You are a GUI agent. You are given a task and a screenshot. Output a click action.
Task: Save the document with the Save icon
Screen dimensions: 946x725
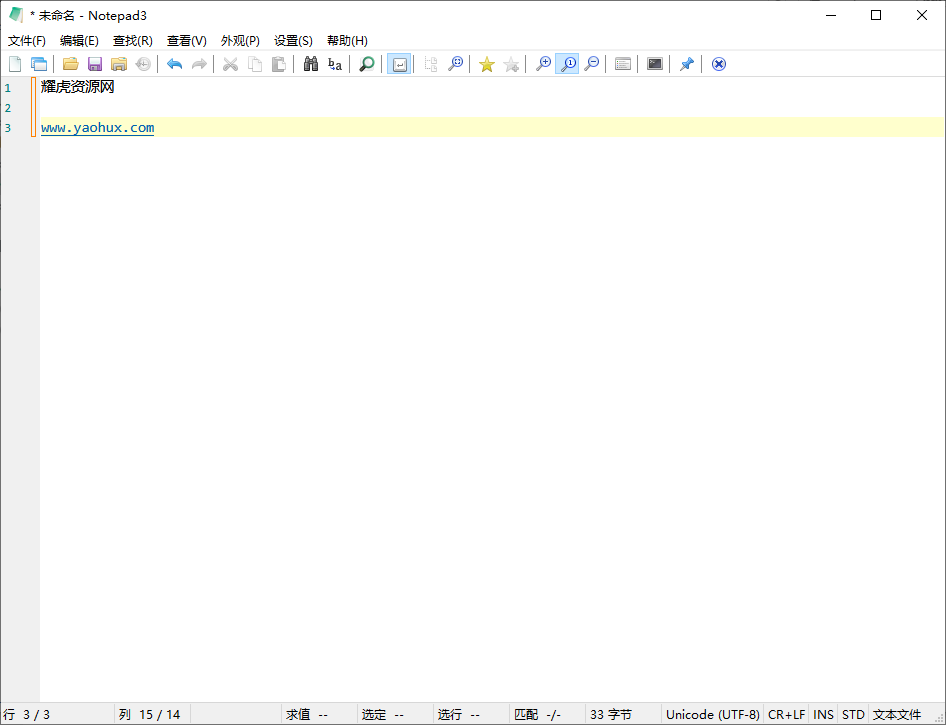pos(94,63)
